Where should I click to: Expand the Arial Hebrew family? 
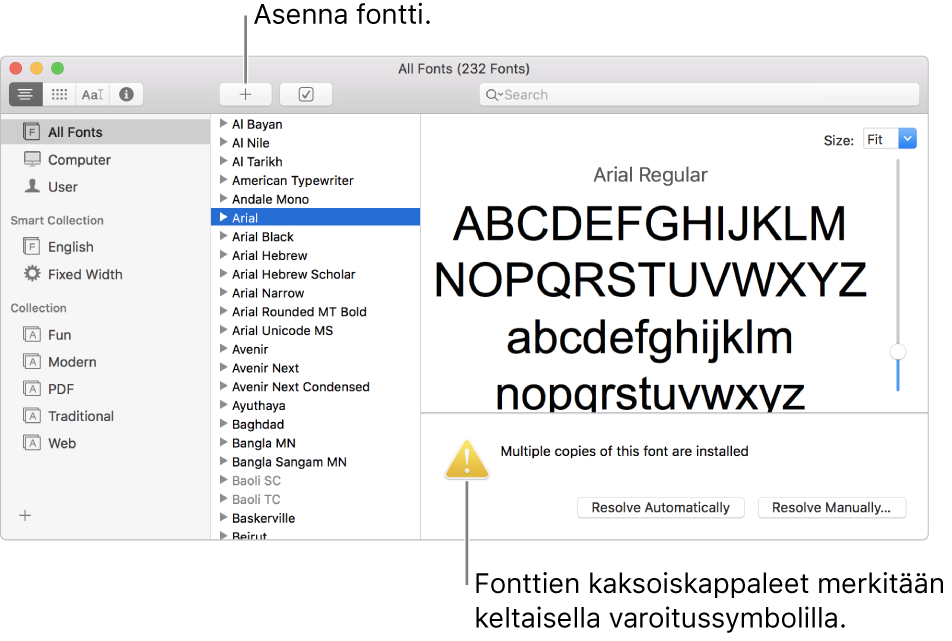point(223,255)
